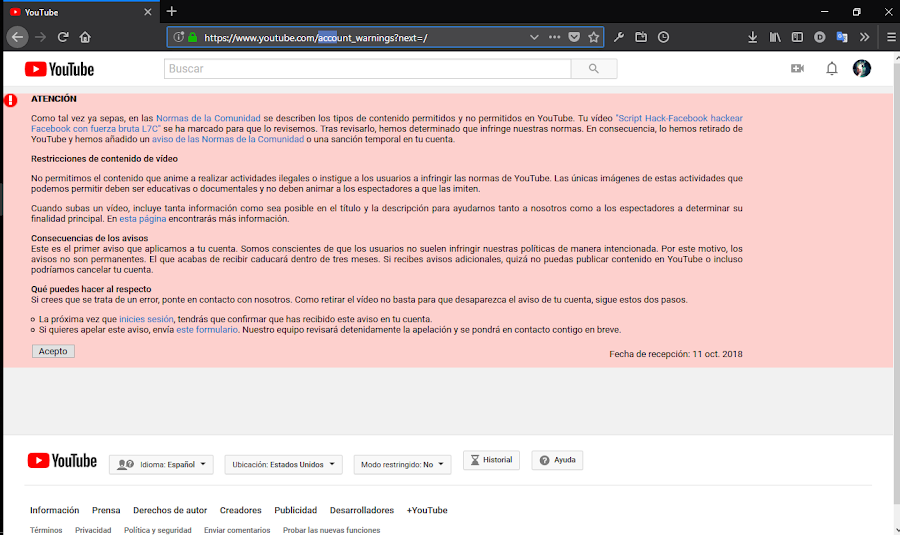900x535 pixels.
Task: Click the site information icon in address bar
Action: [x=179, y=37]
